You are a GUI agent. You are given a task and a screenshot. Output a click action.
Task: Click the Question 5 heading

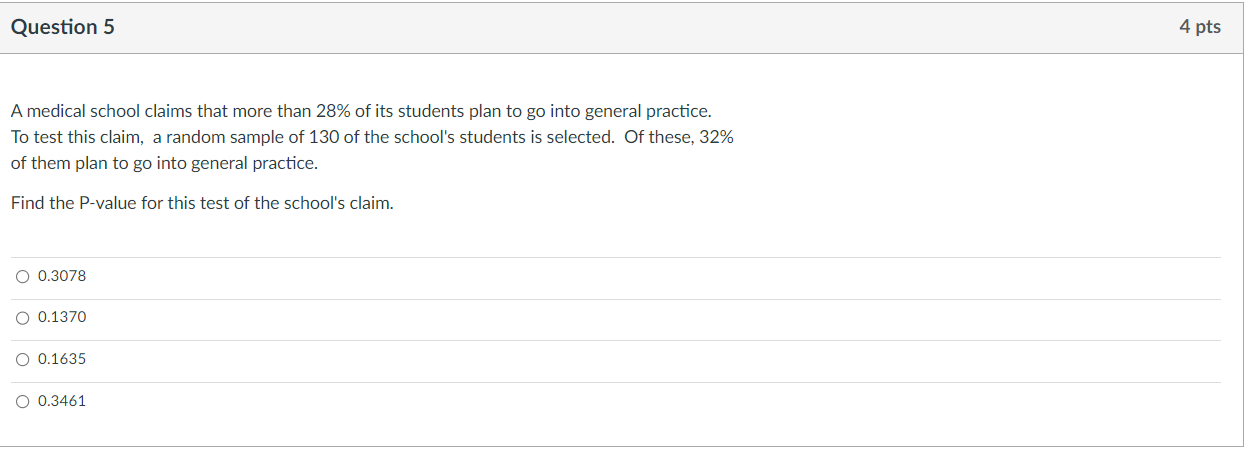click(63, 28)
